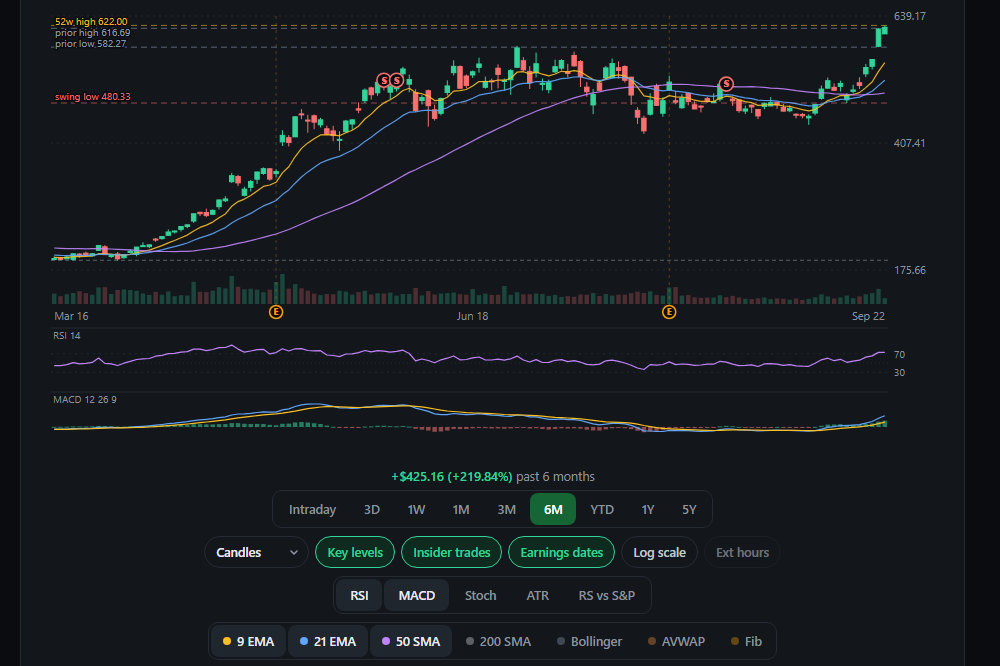Click the first earnings E marker
The image size is (1000, 666).
[276, 312]
